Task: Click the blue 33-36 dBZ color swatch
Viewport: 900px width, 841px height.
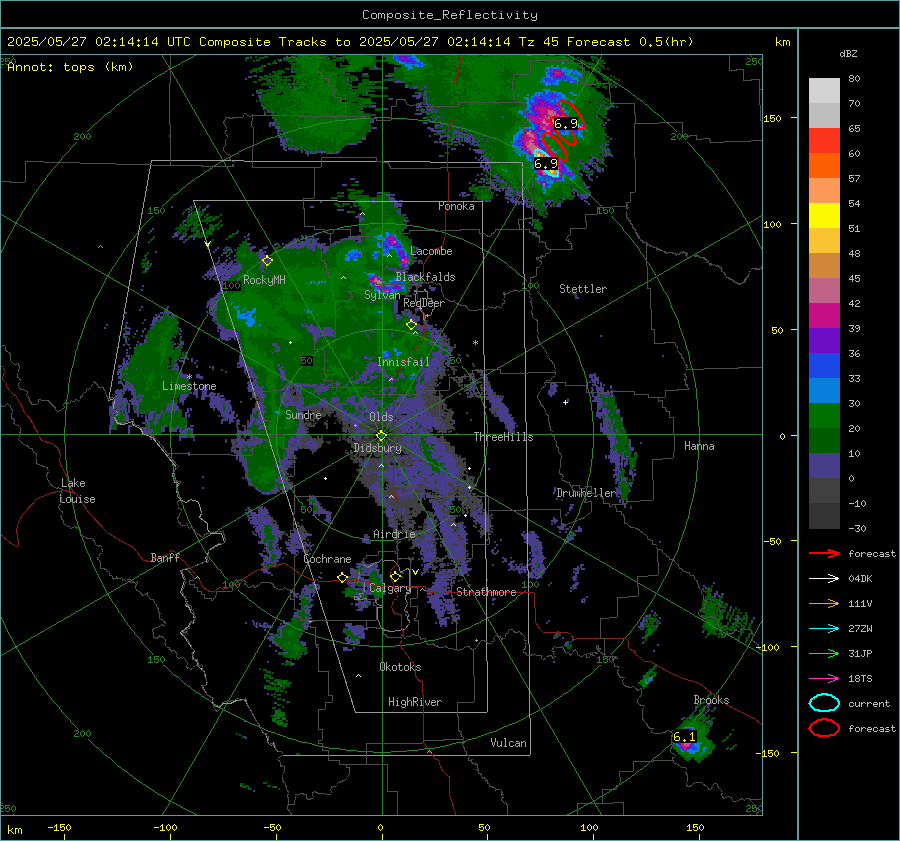Action: pyautogui.click(x=824, y=366)
